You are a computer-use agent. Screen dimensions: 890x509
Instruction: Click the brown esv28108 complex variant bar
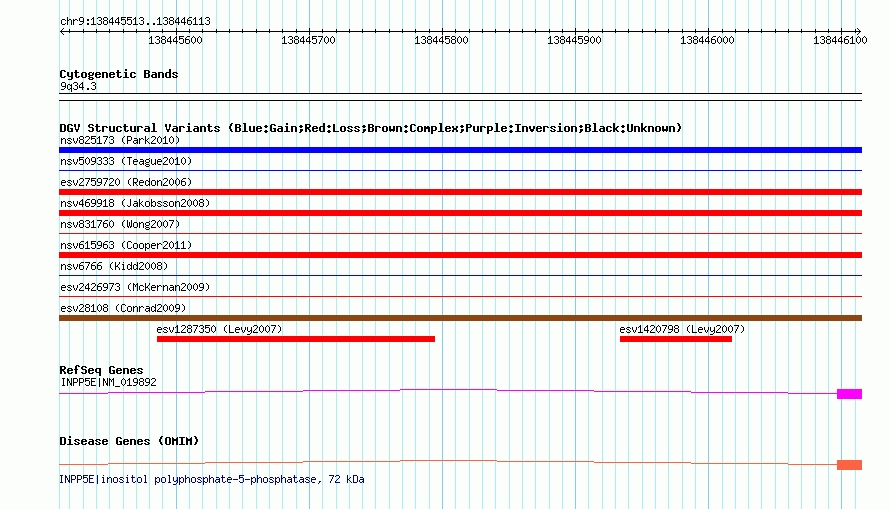pyautogui.click(x=460, y=318)
